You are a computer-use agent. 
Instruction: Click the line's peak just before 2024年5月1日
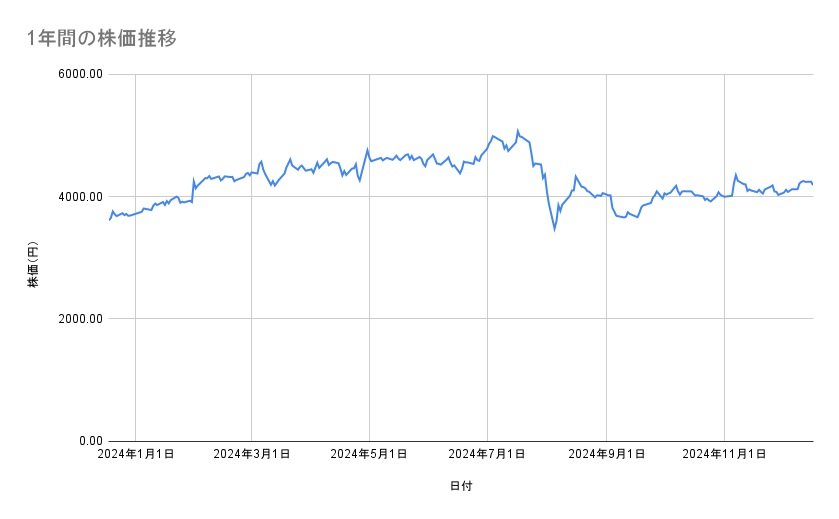pyautogui.click(x=367, y=149)
